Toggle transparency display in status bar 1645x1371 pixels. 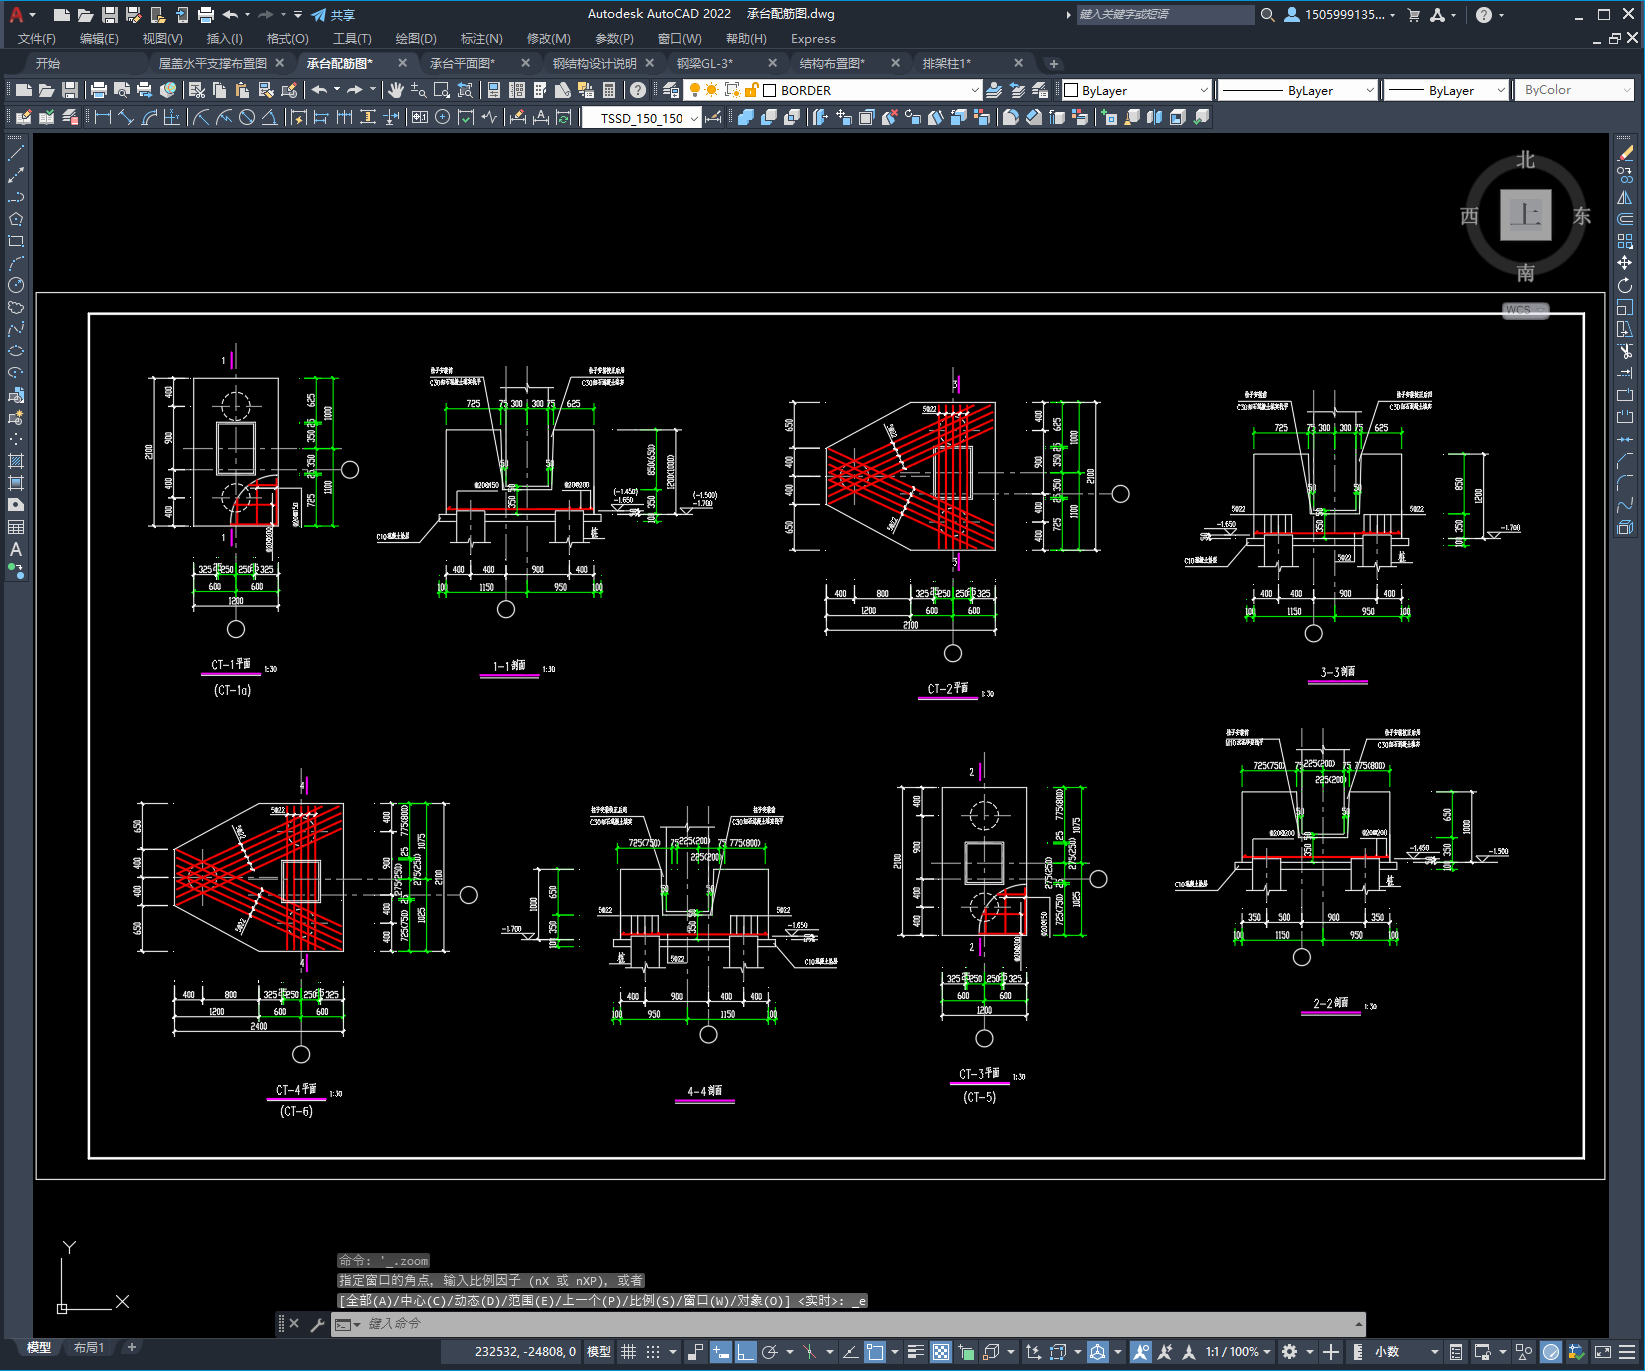click(941, 1352)
